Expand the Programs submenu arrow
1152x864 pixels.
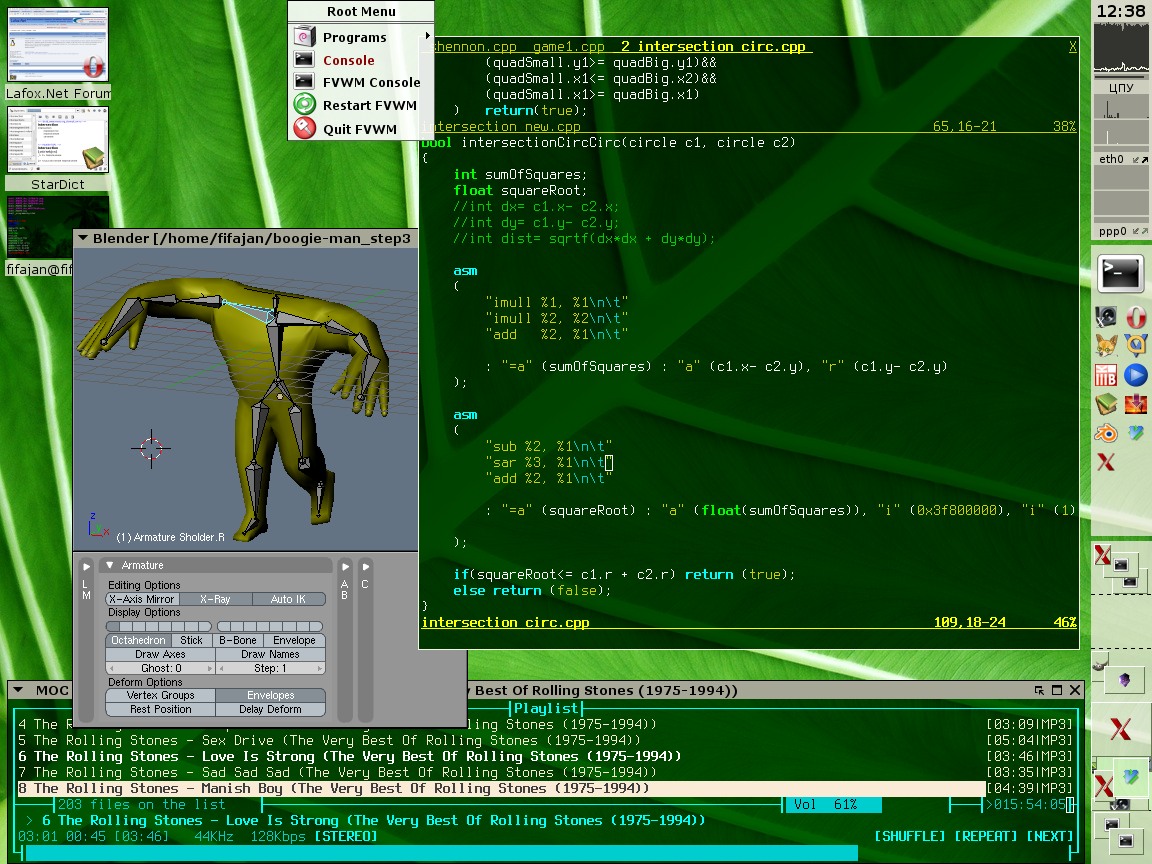(x=427, y=35)
